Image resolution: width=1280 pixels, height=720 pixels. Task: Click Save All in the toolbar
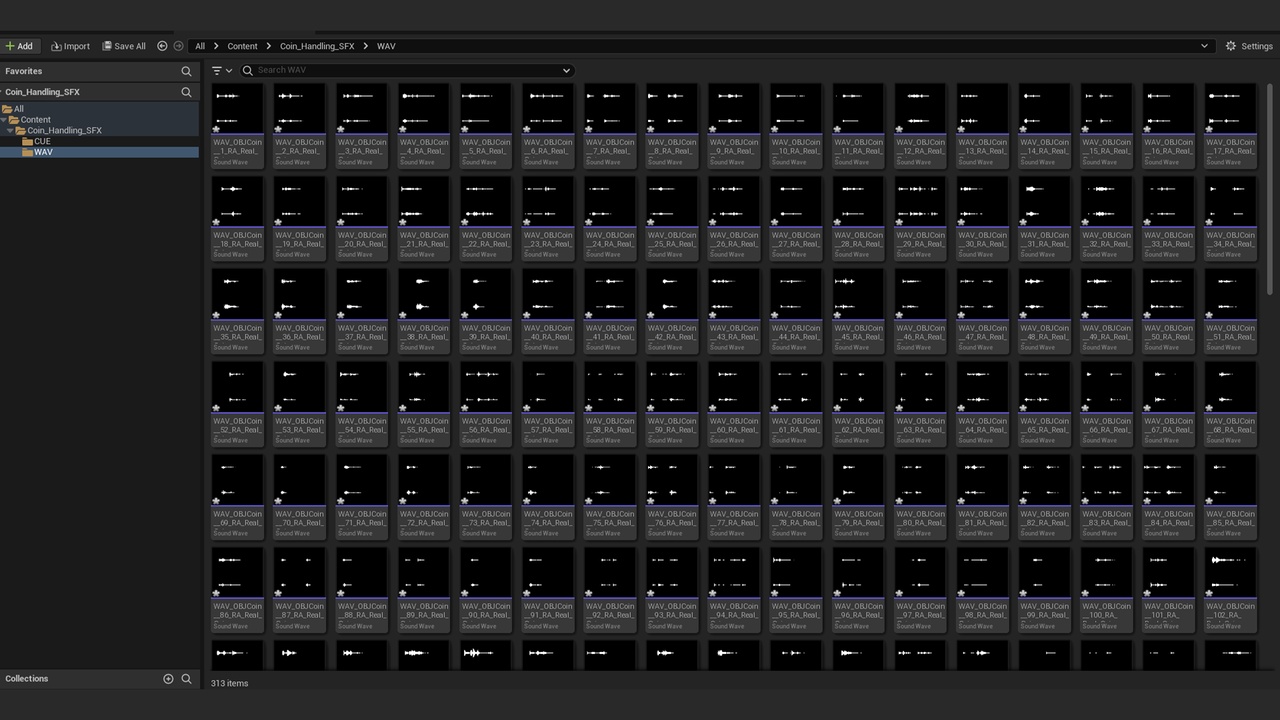click(124, 46)
